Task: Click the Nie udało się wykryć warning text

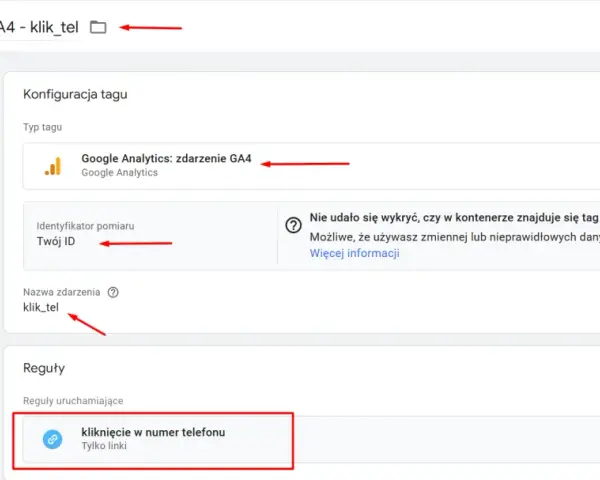Action: coord(455,217)
